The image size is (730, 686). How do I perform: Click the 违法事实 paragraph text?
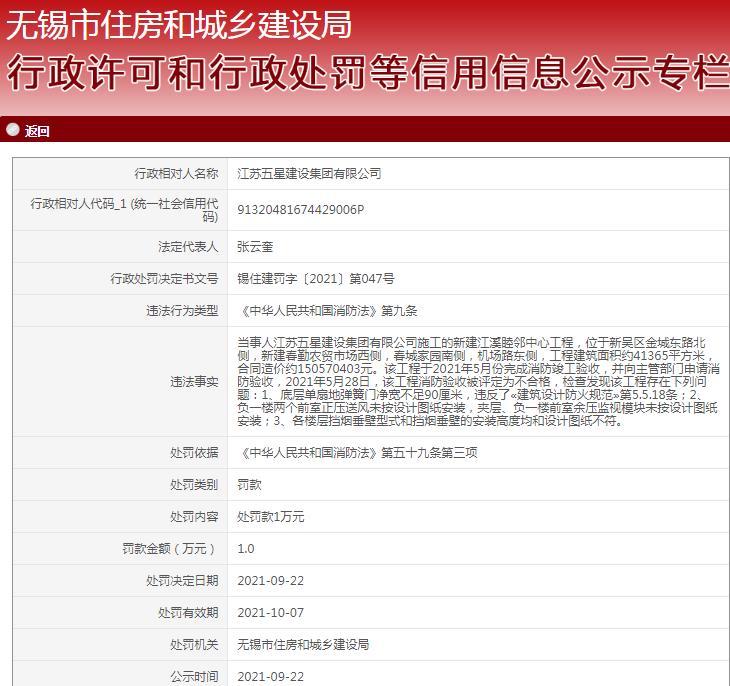coord(478,382)
